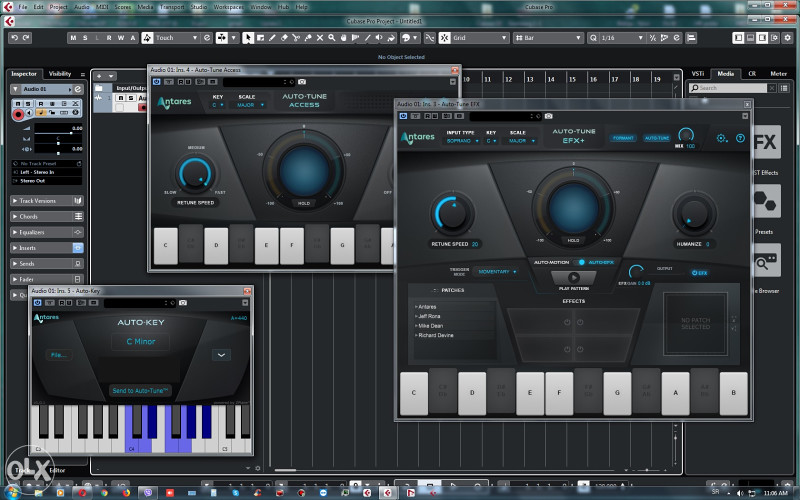Open Auto-Tune EFX+ help question mark
The image size is (800, 500).
[740, 138]
